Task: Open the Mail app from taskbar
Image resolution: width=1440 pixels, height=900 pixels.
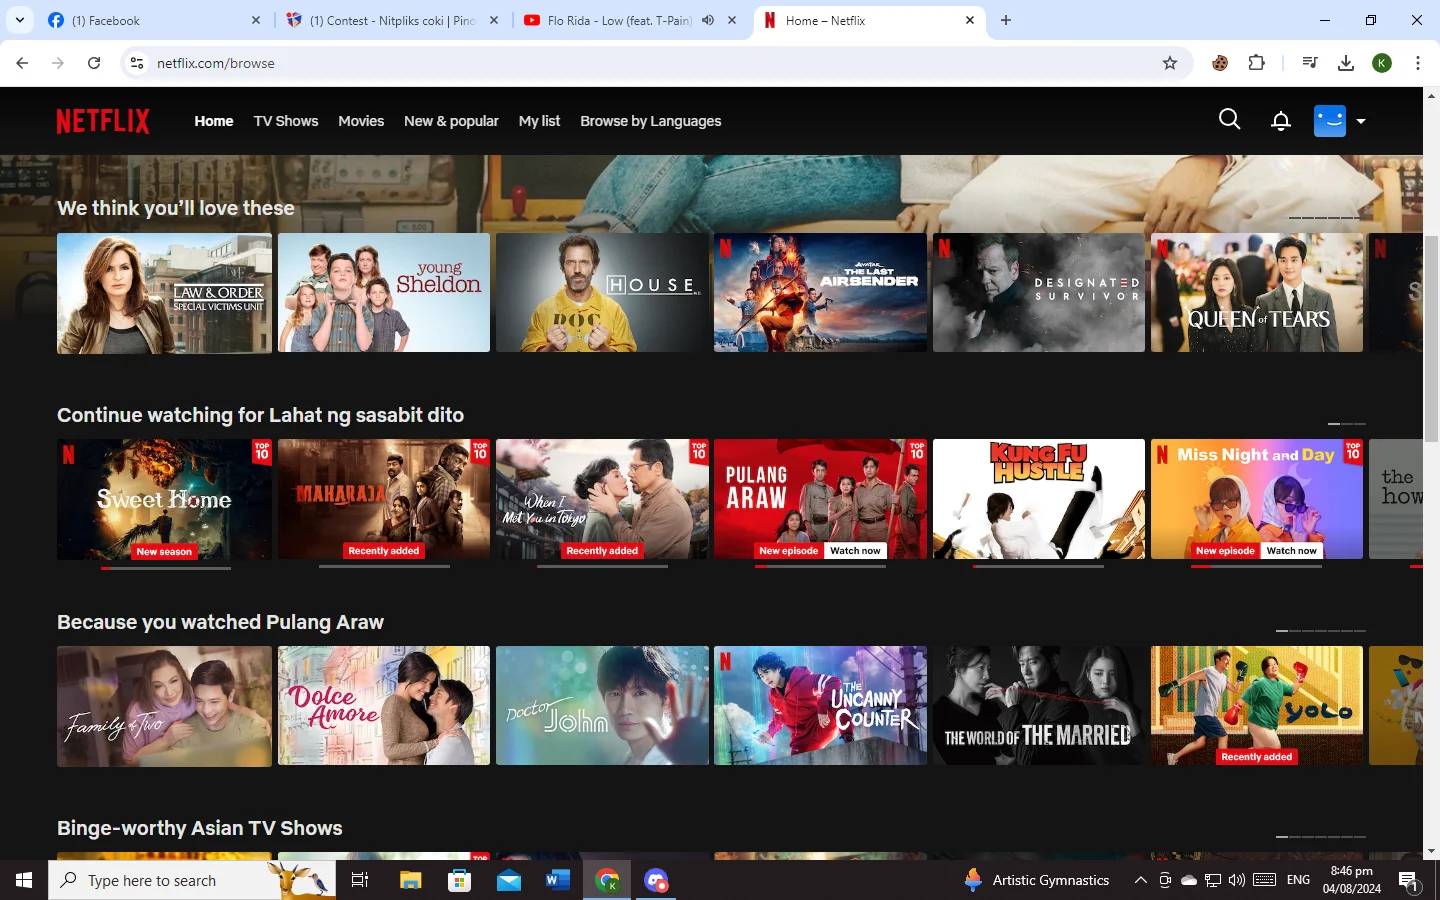Action: (508, 880)
